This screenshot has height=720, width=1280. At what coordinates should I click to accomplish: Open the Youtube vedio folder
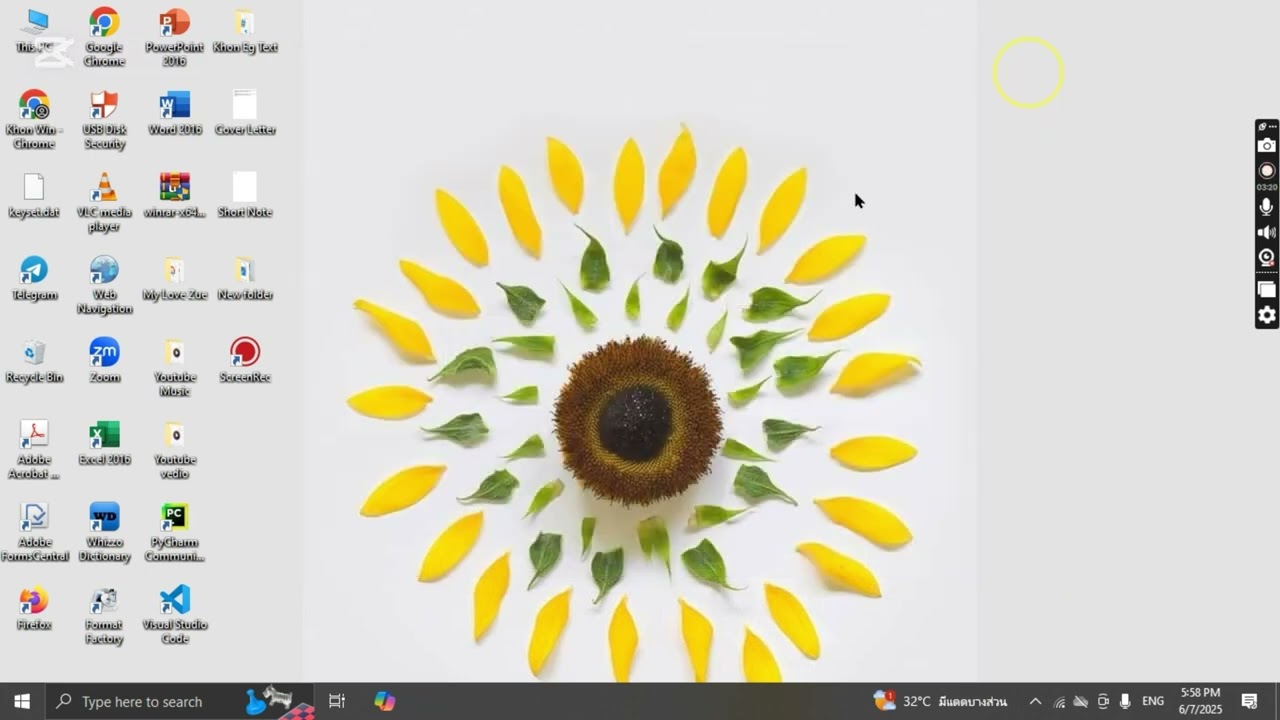[x=174, y=451]
